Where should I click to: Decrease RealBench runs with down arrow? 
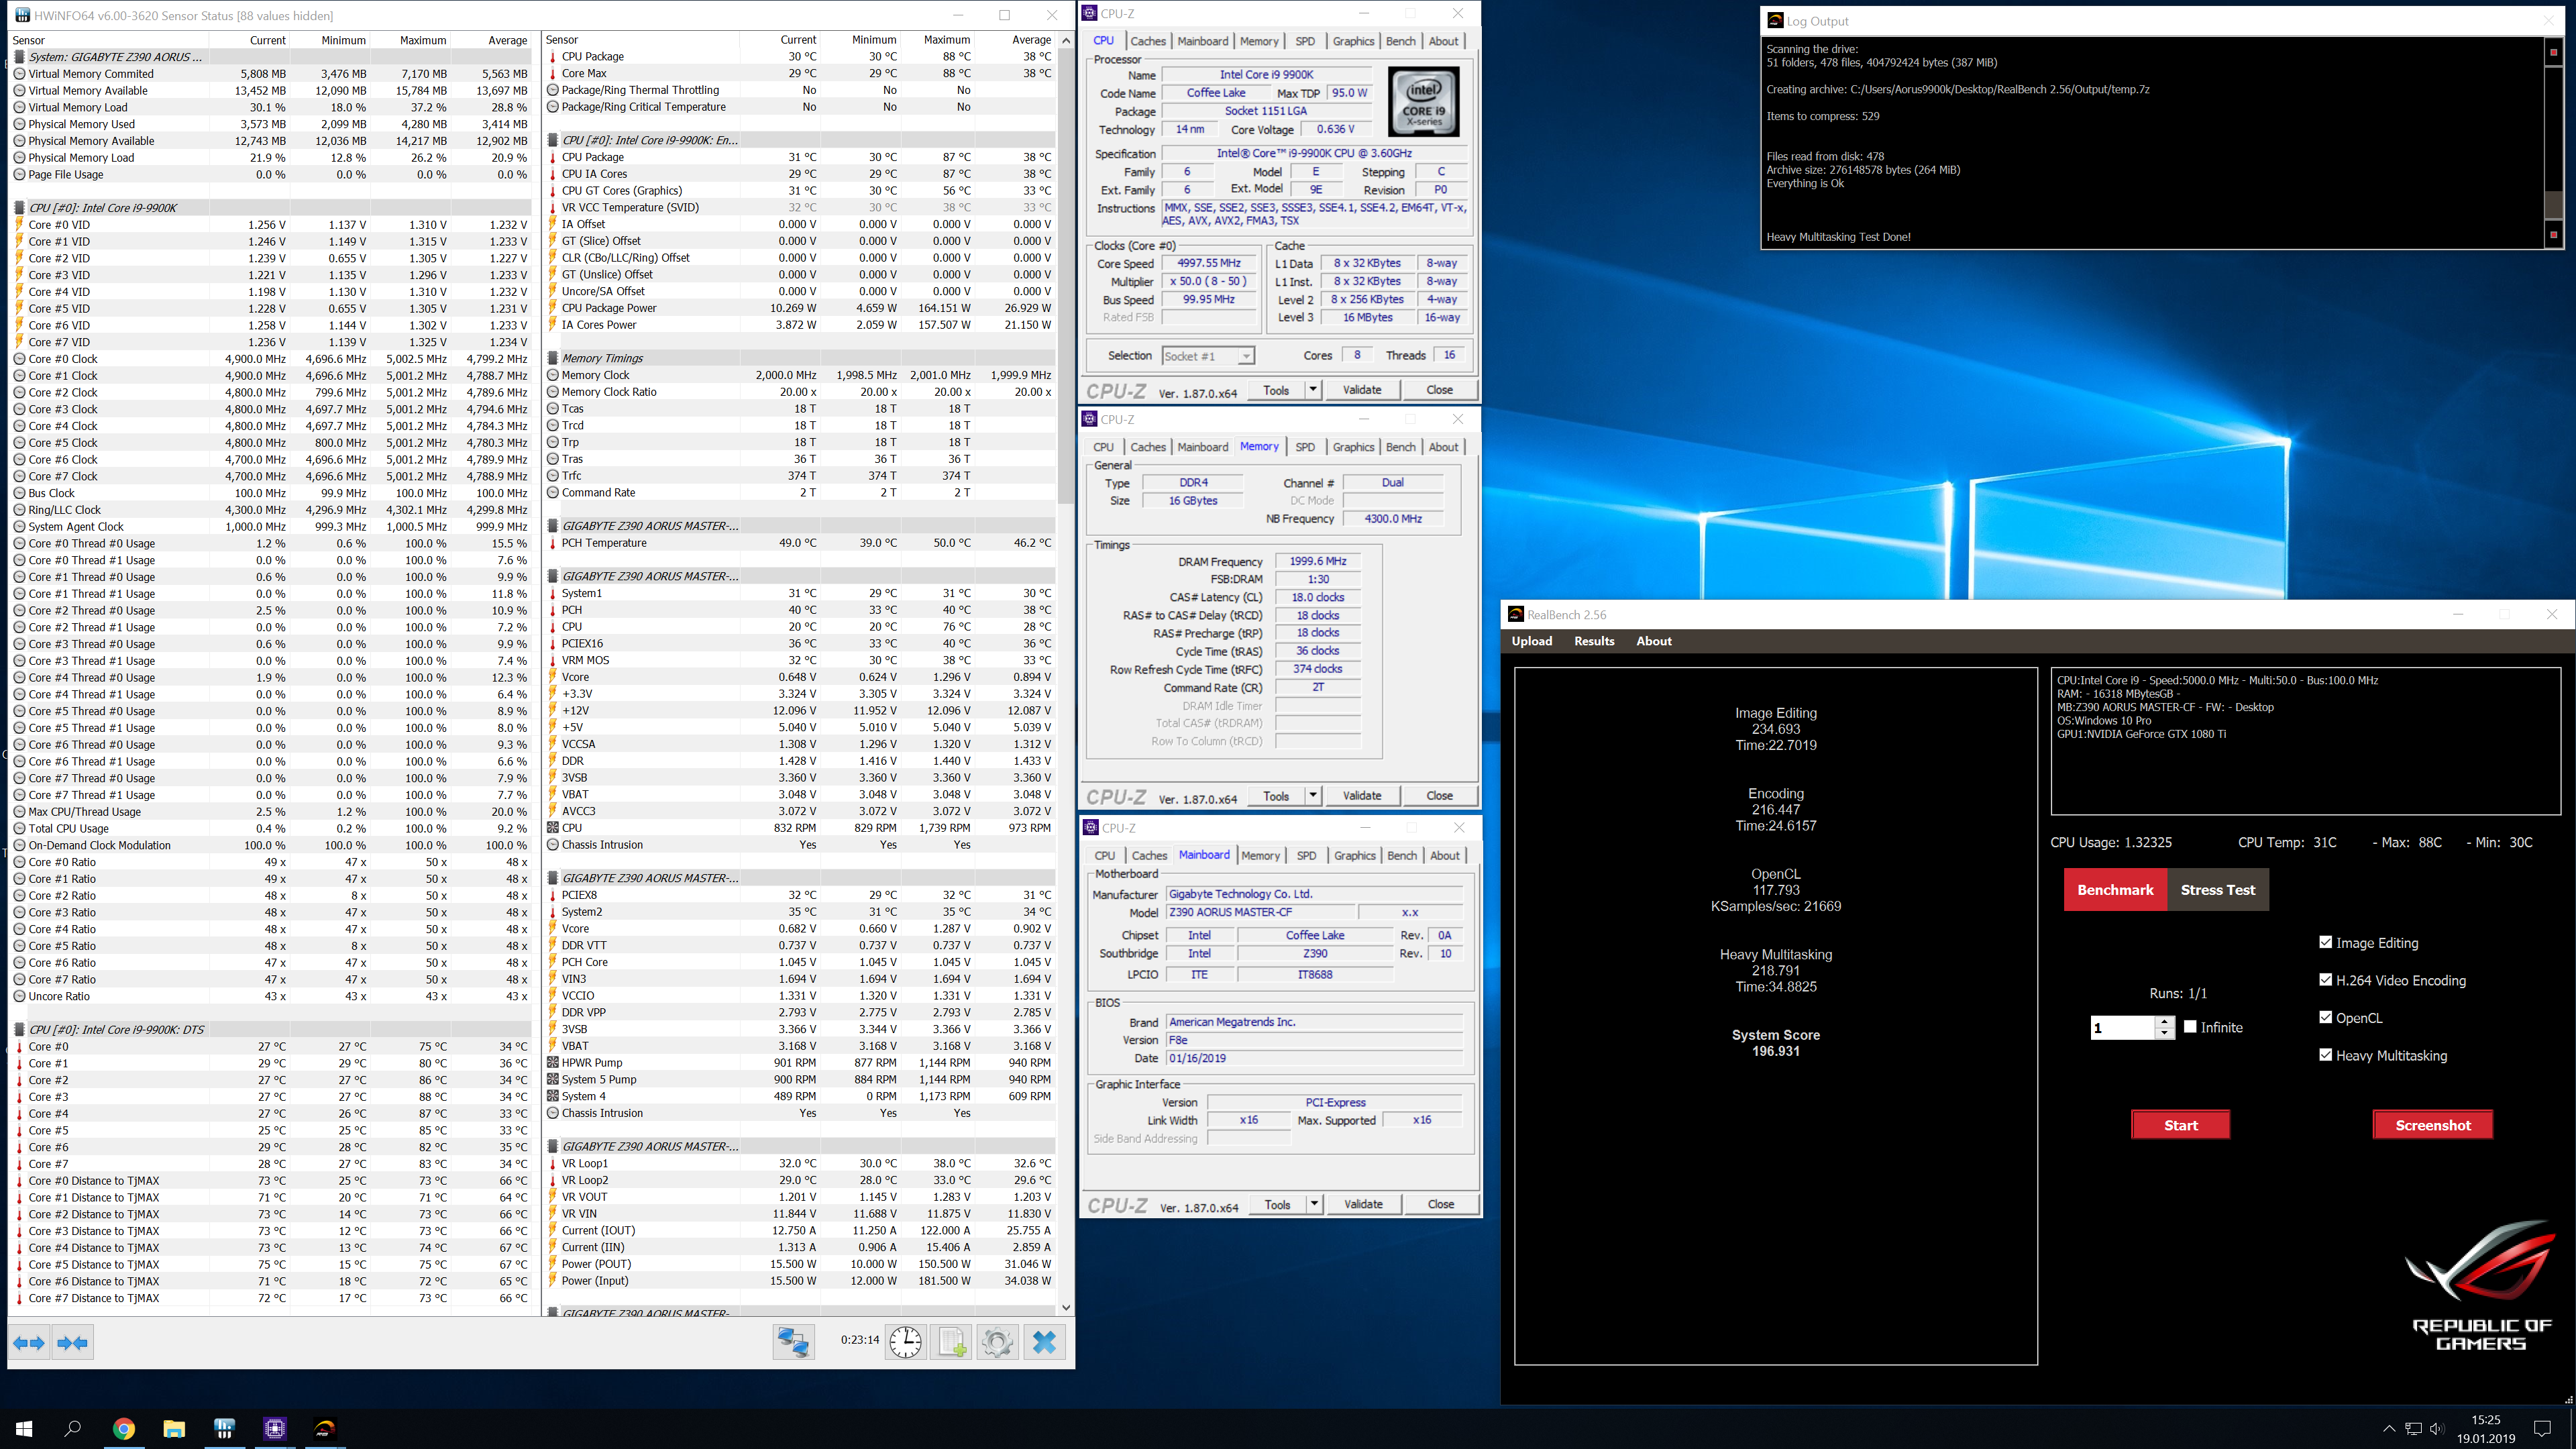[2164, 1033]
